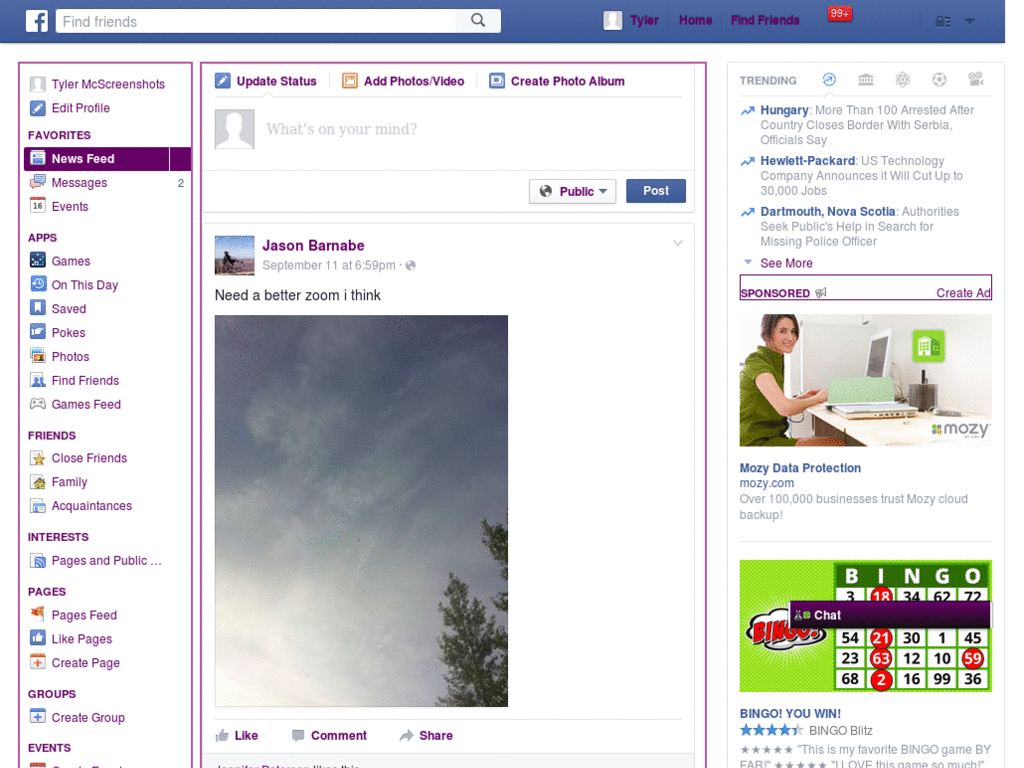Open the Public audience selector dropdown
The image size is (1024, 768).
tap(573, 191)
